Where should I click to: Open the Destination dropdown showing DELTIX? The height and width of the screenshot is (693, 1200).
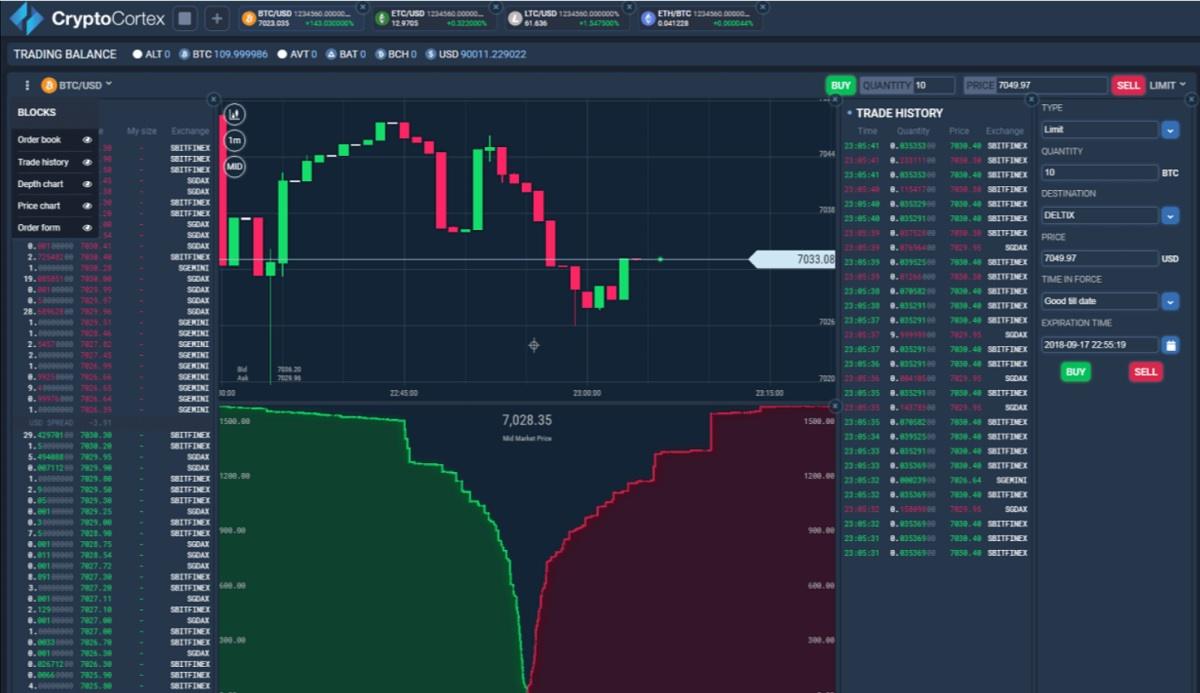pyautogui.click(x=1170, y=215)
